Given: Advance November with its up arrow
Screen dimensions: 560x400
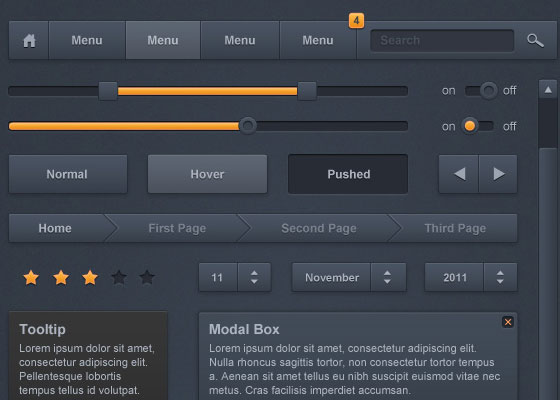Looking at the screenshot, I should coord(387,273).
